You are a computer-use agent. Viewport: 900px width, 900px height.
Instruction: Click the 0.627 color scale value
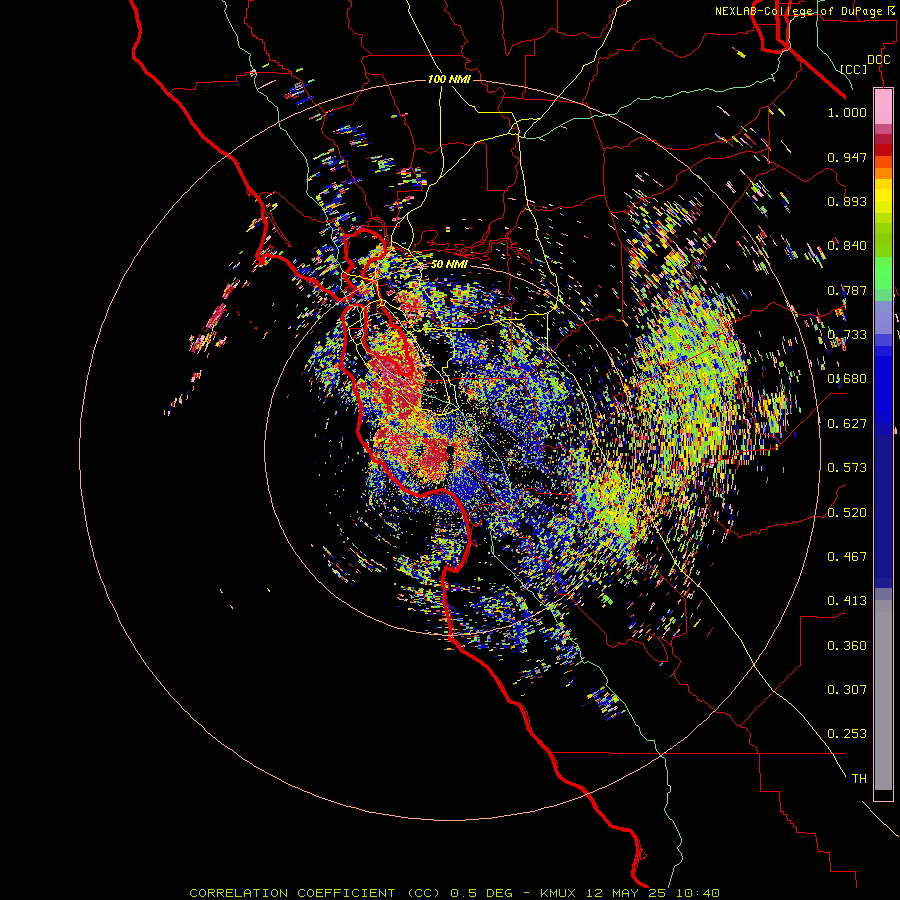click(x=847, y=424)
